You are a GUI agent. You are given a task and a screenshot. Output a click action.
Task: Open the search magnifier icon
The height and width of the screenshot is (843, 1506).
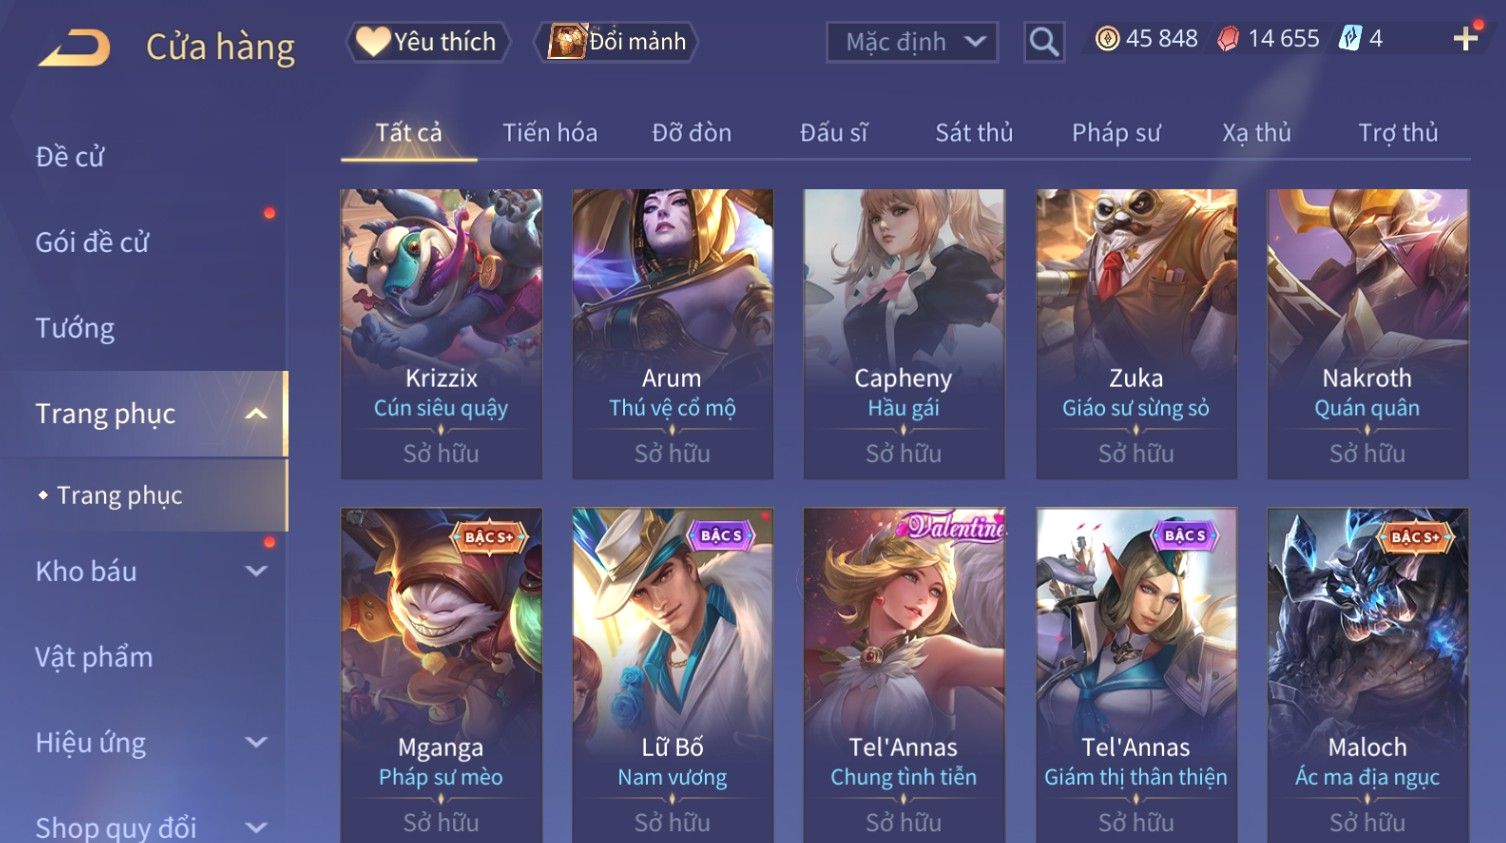click(1044, 42)
